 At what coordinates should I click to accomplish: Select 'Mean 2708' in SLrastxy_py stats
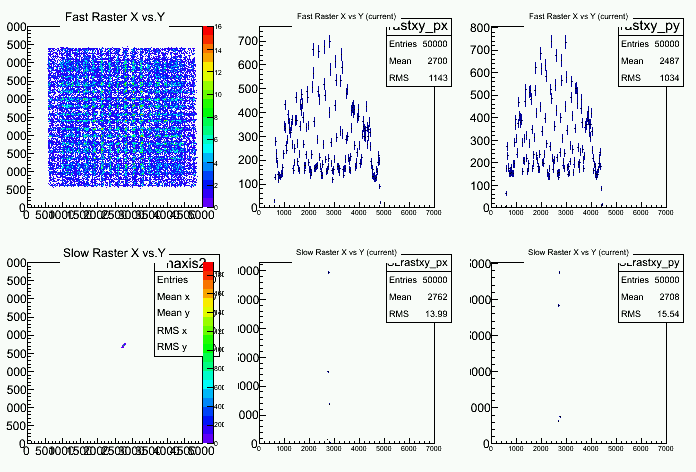point(651,297)
